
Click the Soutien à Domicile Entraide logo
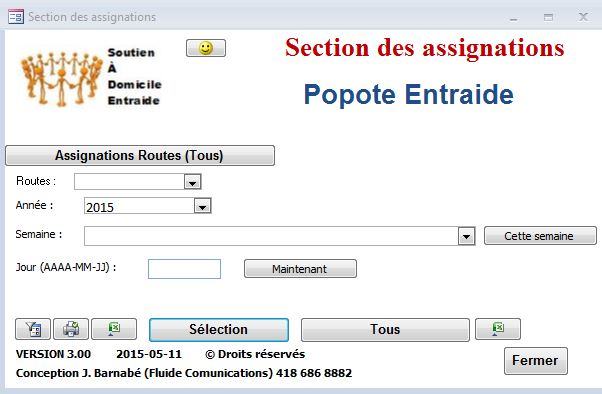point(91,77)
